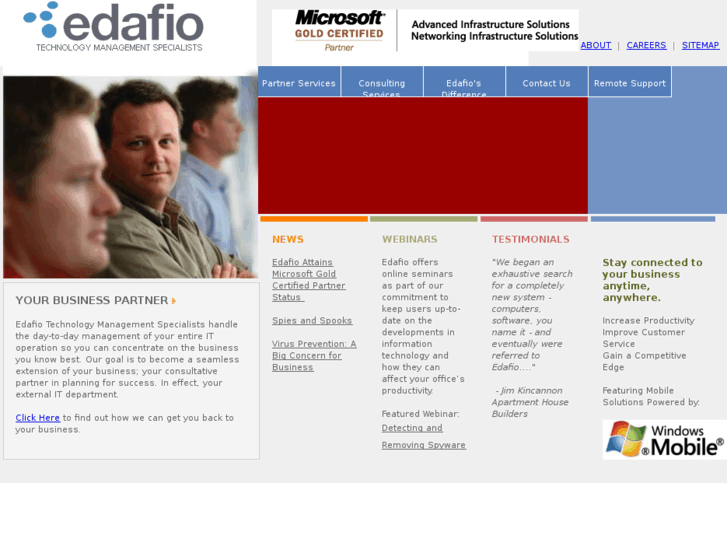Click the dark red banner area

coord(423,155)
